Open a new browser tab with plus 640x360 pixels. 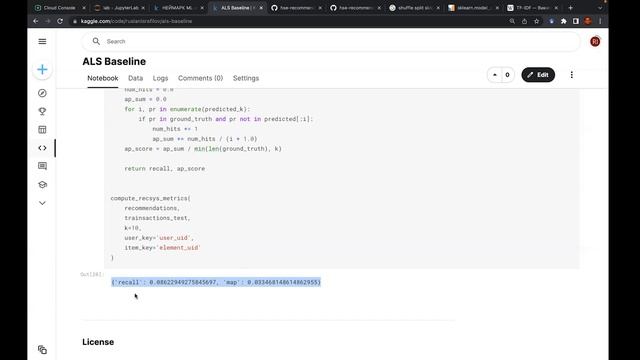point(570,8)
